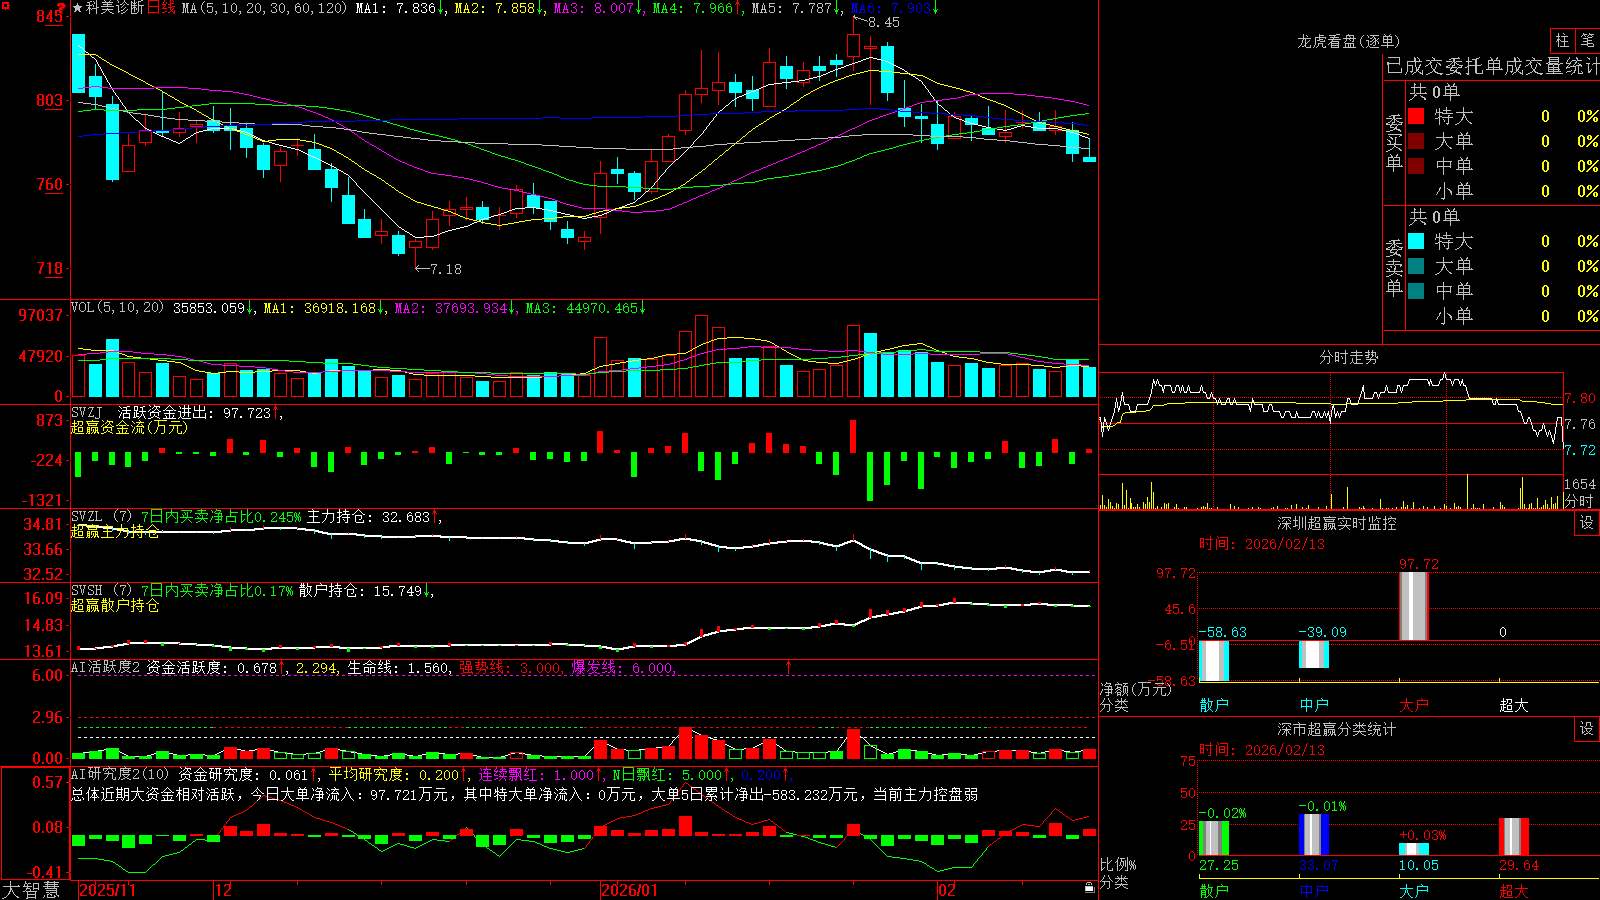Image resolution: width=1600 pixels, height=900 pixels.
Task: Click the blue 33.07 中户 bar in 深市超赢分类统计
Action: click(1314, 835)
